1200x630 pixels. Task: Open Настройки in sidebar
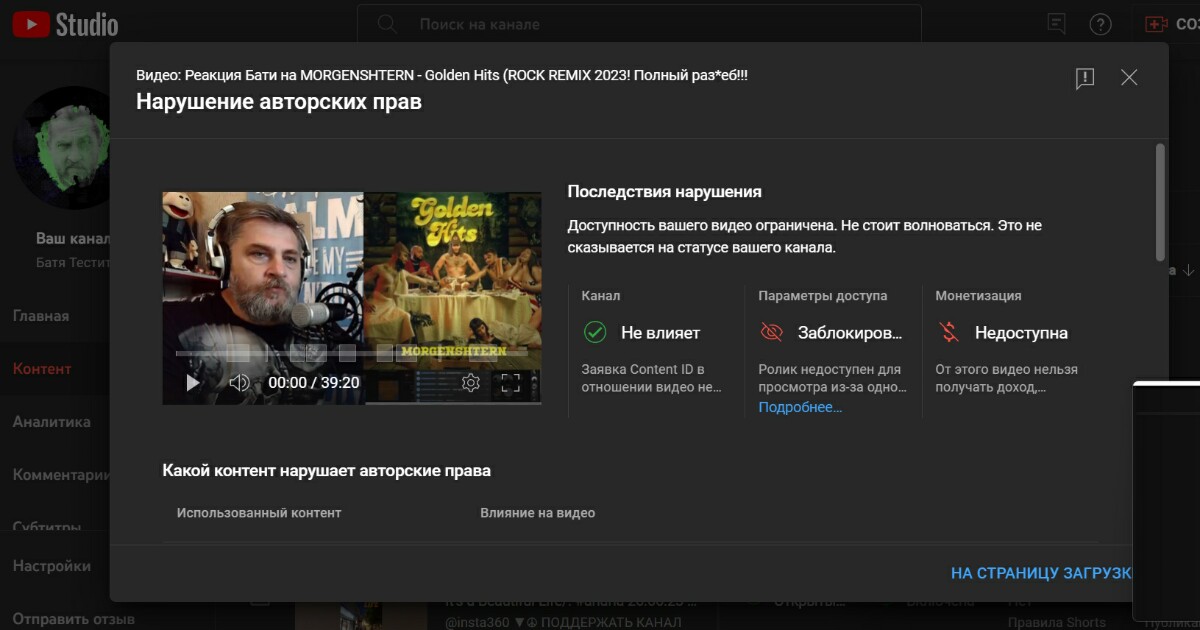pos(51,566)
